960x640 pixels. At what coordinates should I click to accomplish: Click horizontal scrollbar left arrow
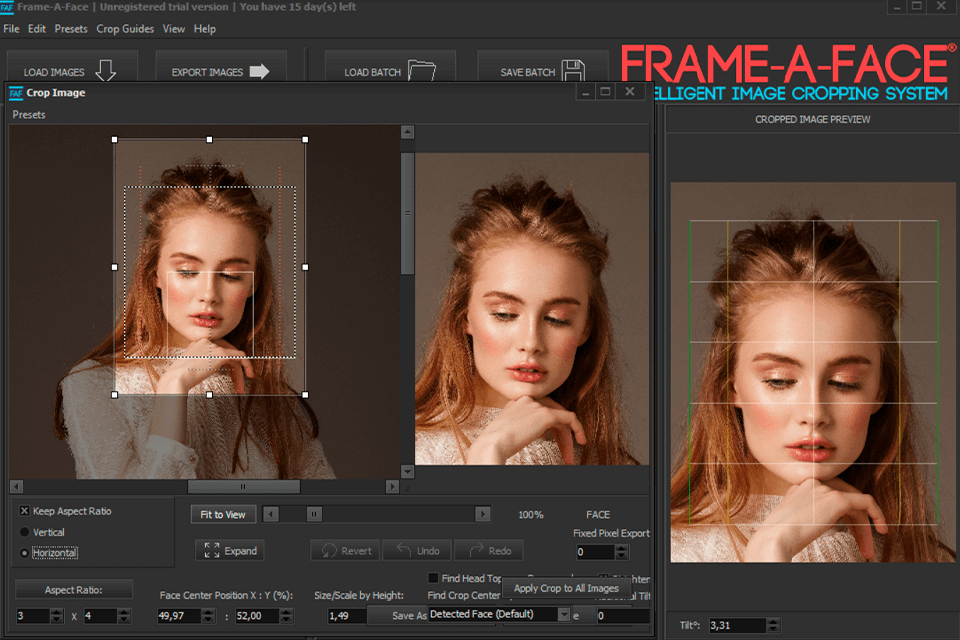click(x=17, y=486)
